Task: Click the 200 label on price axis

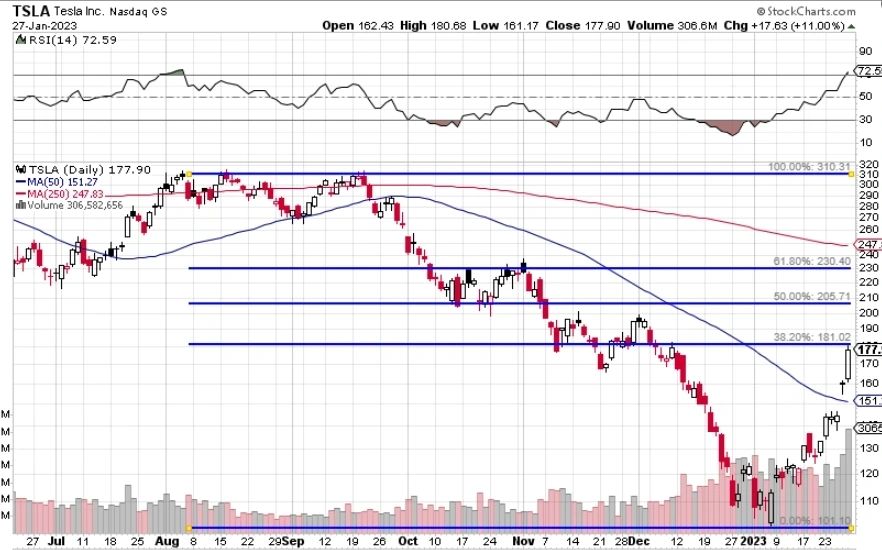Action: click(x=868, y=313)
